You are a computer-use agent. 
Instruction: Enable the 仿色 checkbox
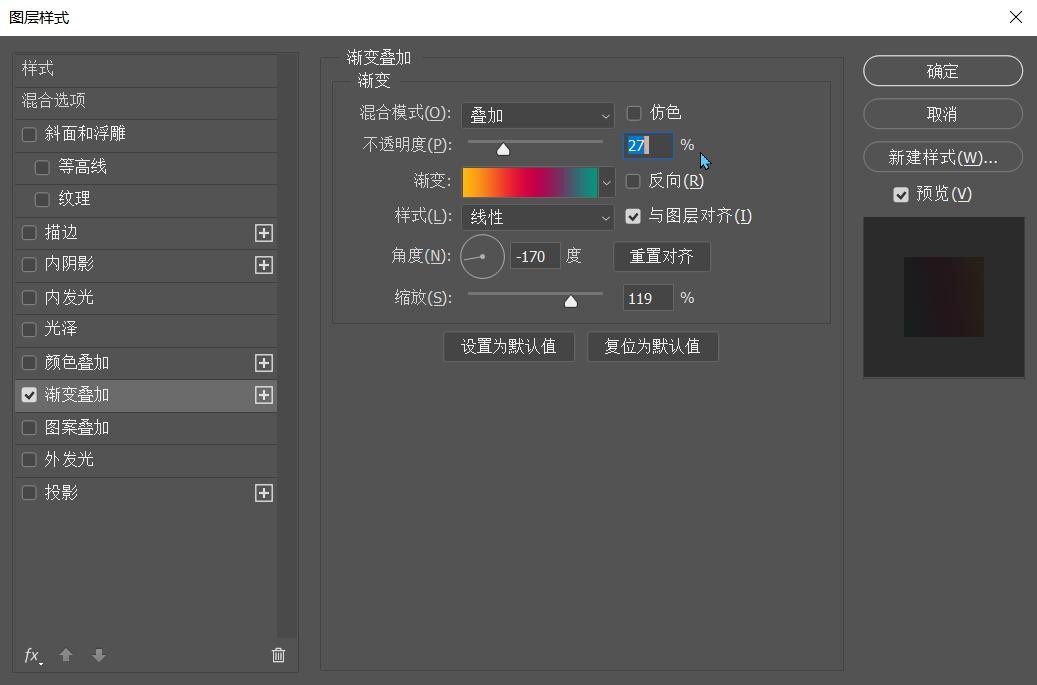(633, 114)
